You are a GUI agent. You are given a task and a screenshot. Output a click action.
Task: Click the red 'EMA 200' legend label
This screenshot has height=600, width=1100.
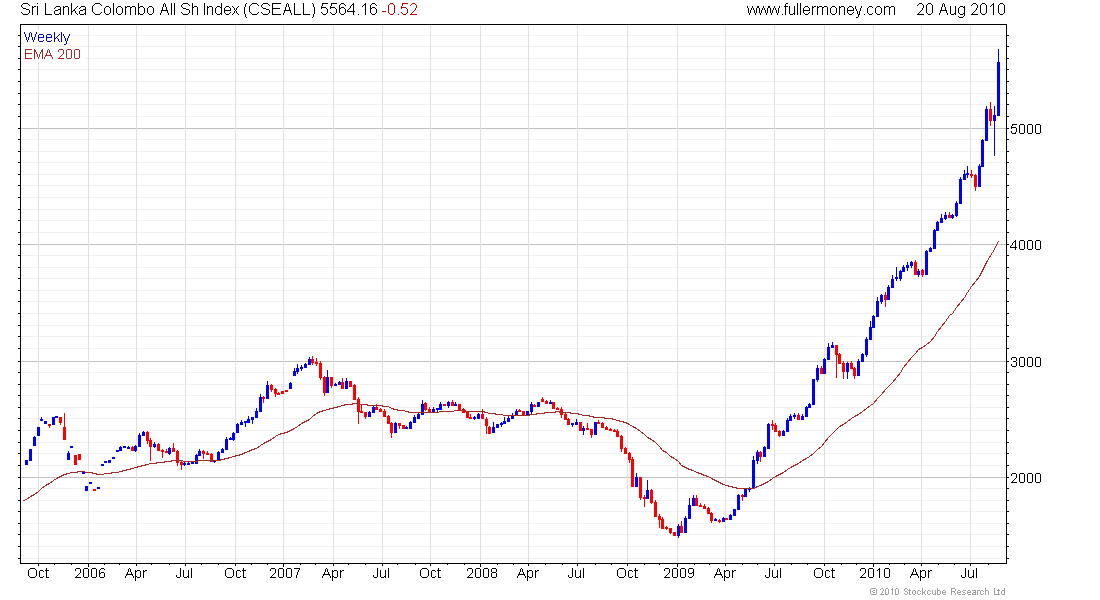[x=53, y=54]
